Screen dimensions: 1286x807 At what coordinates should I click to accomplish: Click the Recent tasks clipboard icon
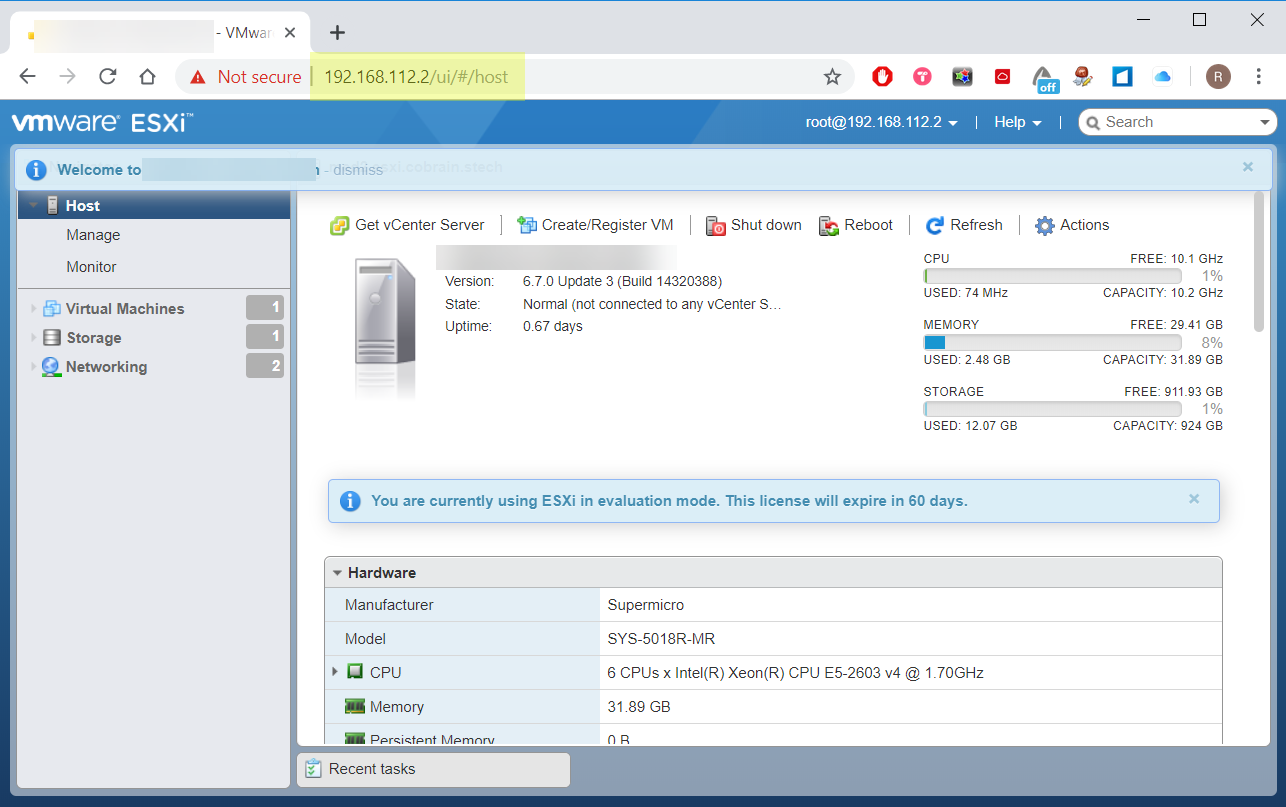[x=313, y=769]
